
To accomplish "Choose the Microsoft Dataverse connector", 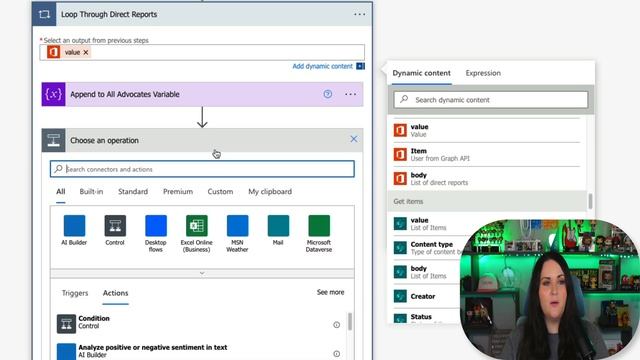I will point(319,233).
